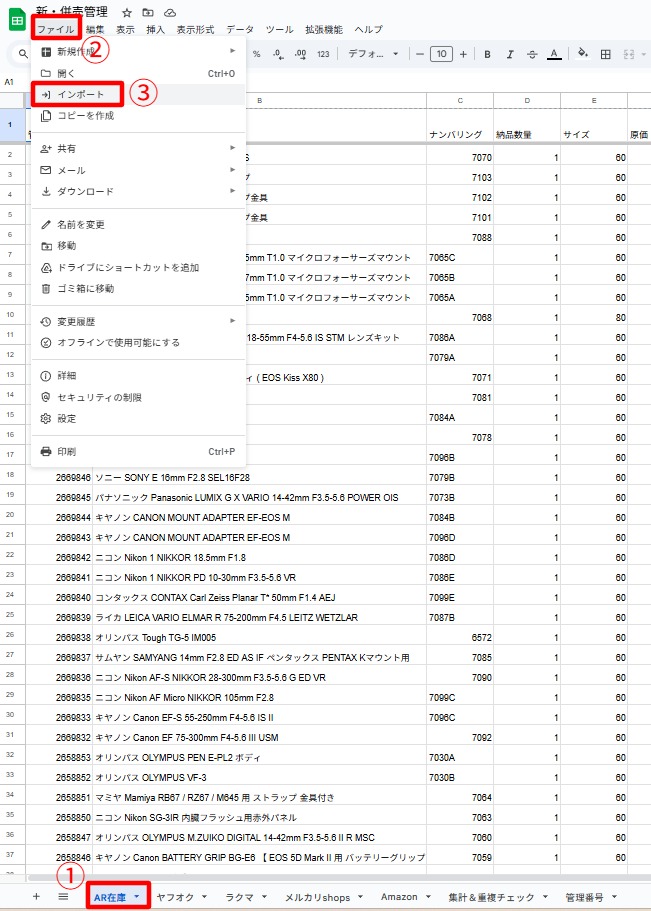Click the cloud save status icon

click(x=170, y=12)
